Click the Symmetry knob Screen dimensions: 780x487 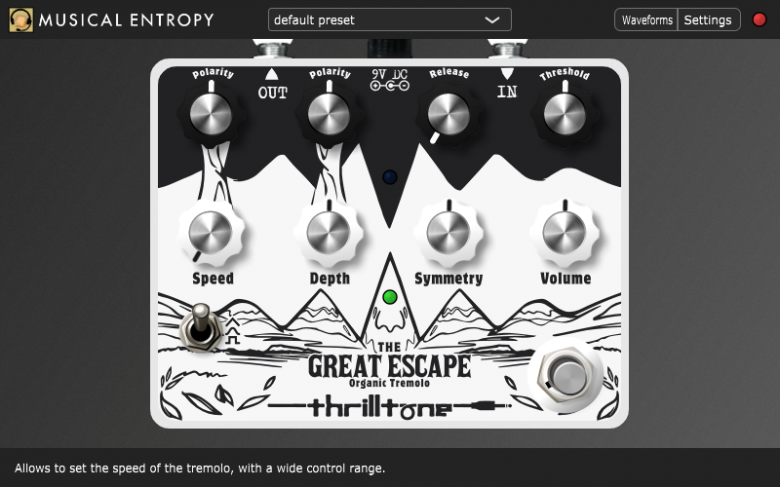pos(448,232)
